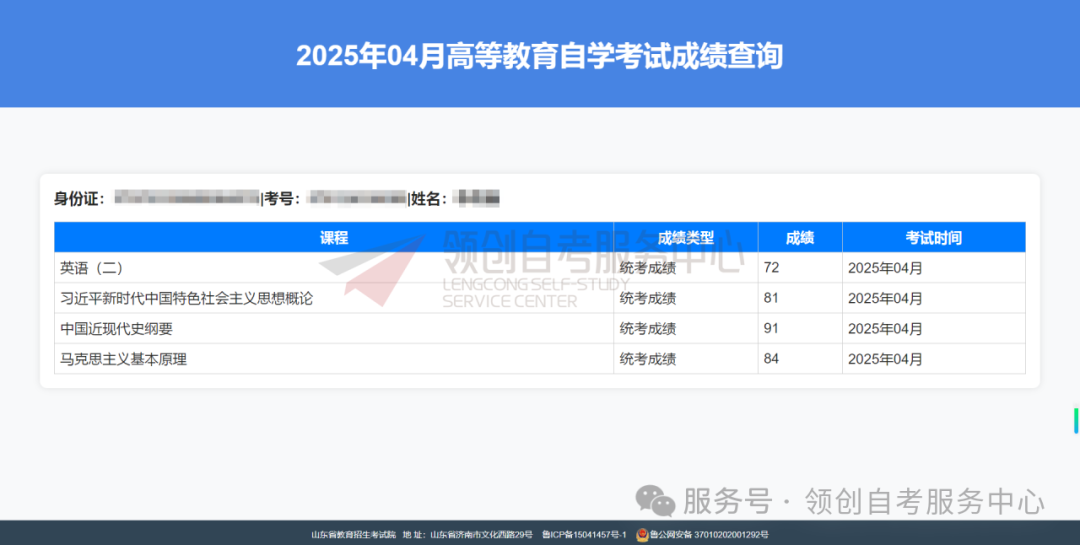1080x545 pixels.
Task: Click 统考成绩 in the 中国近现代史纲要 row
Action: [647, 329]
